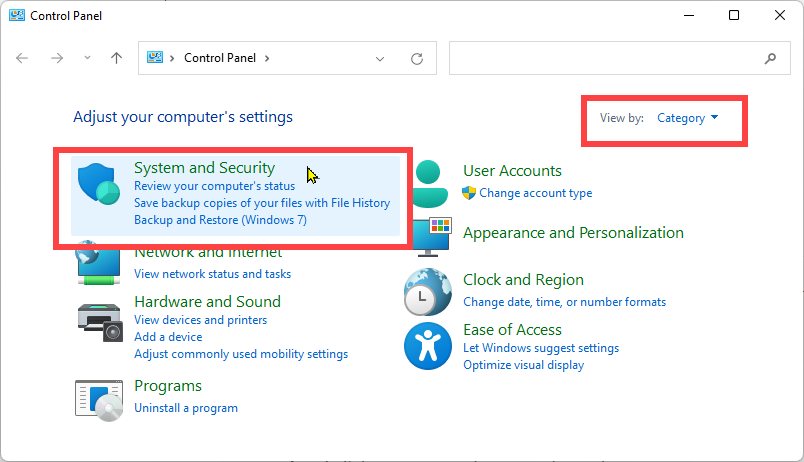Screen dimensions: 804x462
Task: Expand the address bar history dropdown
Action: click(380, 58)
